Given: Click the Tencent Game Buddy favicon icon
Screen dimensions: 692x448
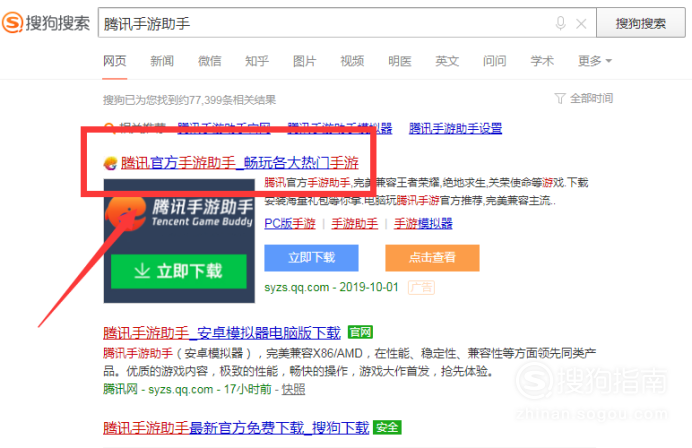Looking at the screenshot, I should tap(110, 163).
